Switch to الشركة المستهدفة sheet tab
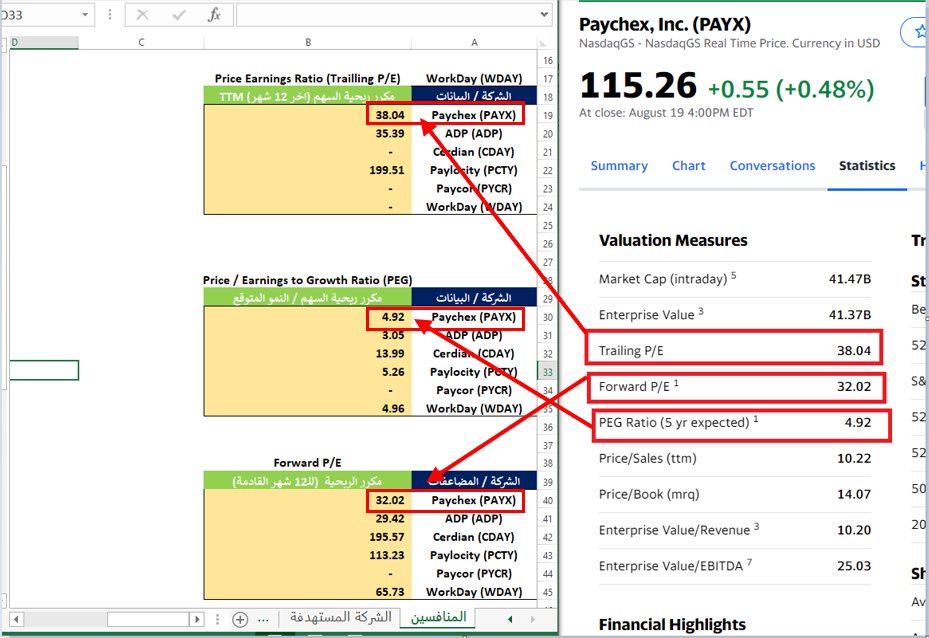 pos(341,617)
